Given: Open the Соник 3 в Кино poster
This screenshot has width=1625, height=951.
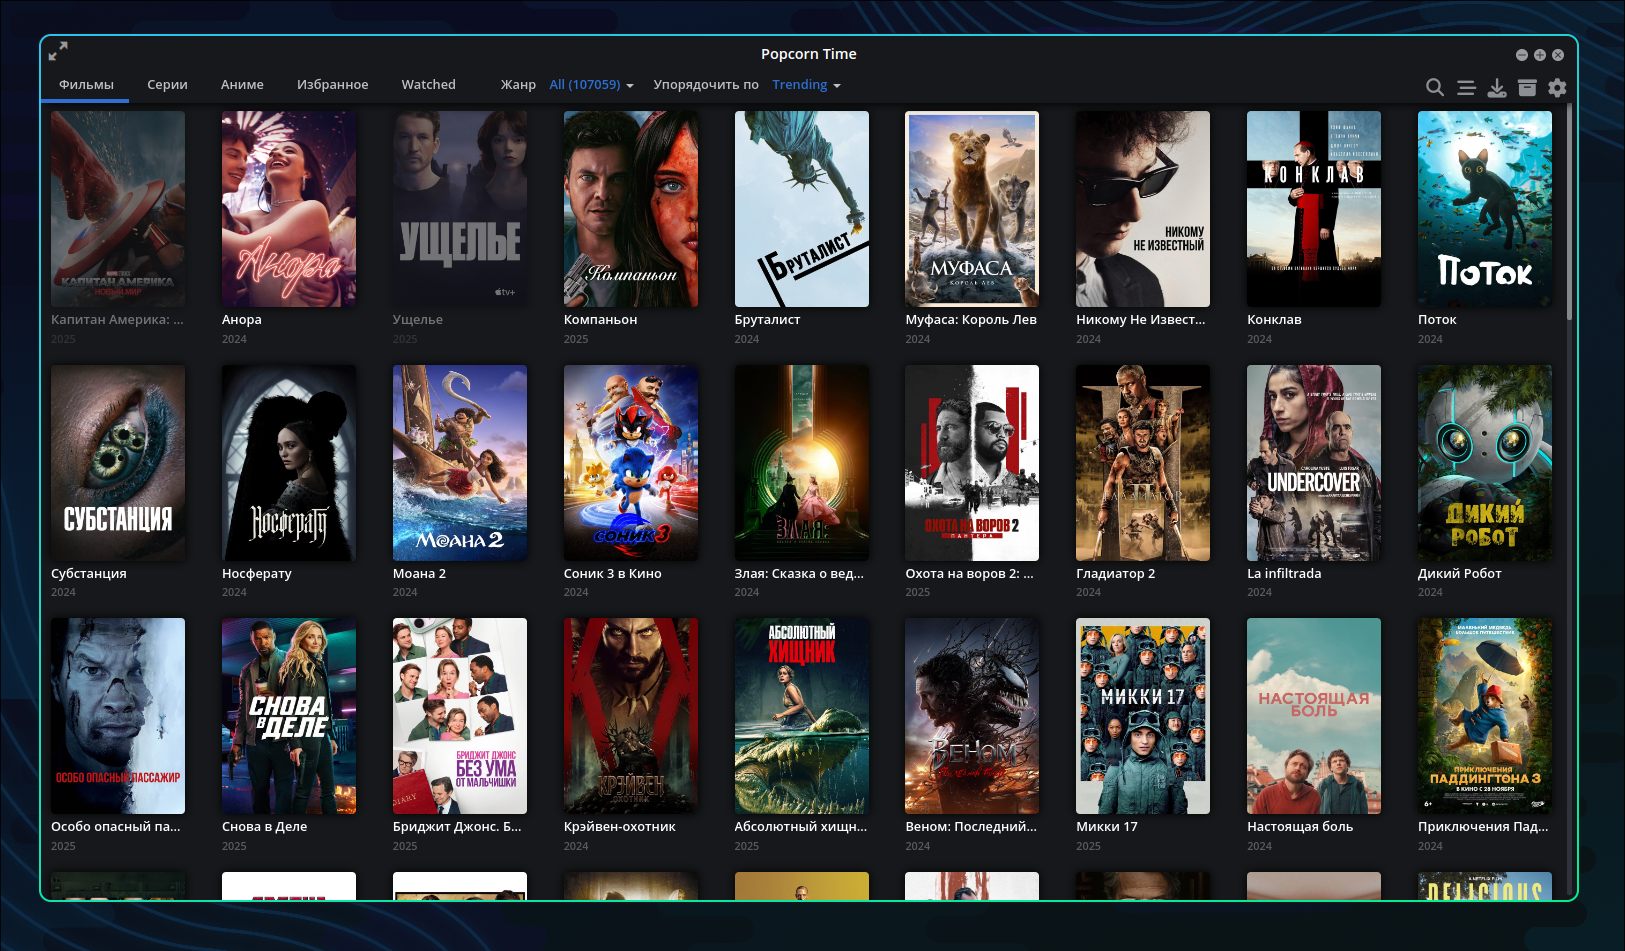Looking at the screenshot, I should (631, 463).
